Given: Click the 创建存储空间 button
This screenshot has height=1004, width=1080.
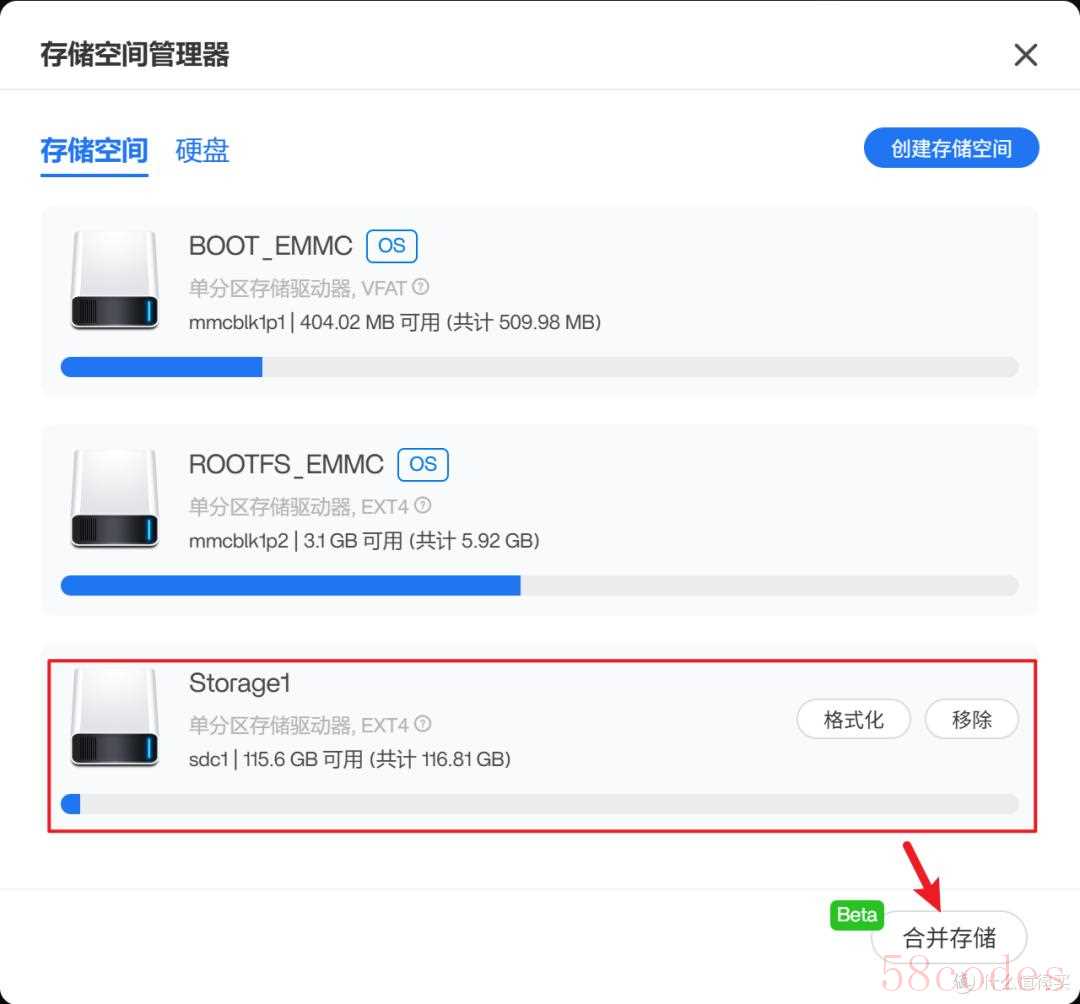Looking at the screenshot, I should [951, 148].
